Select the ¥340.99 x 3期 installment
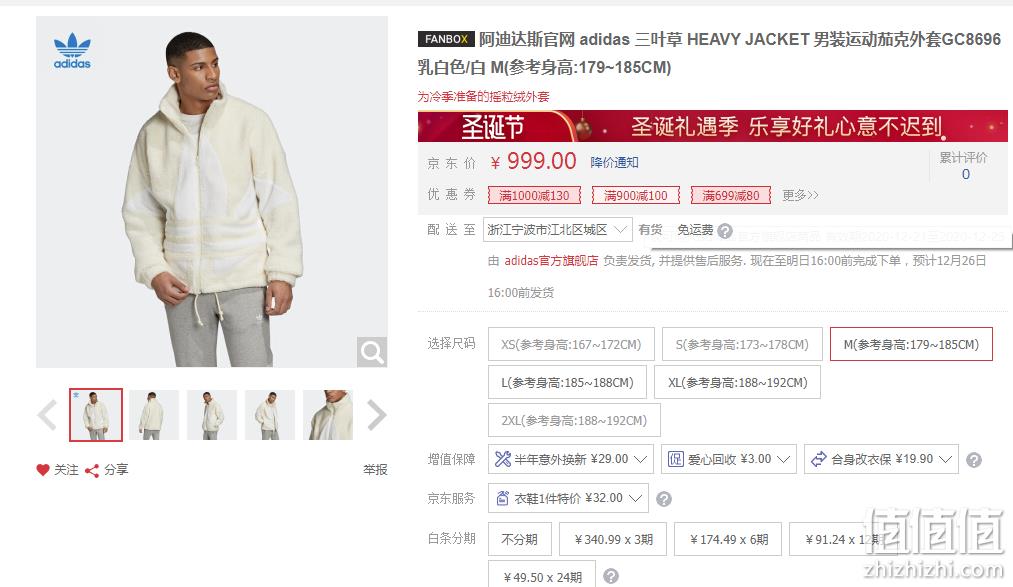This screenshot has height=587, width=1013. click(x=613, y=539)
